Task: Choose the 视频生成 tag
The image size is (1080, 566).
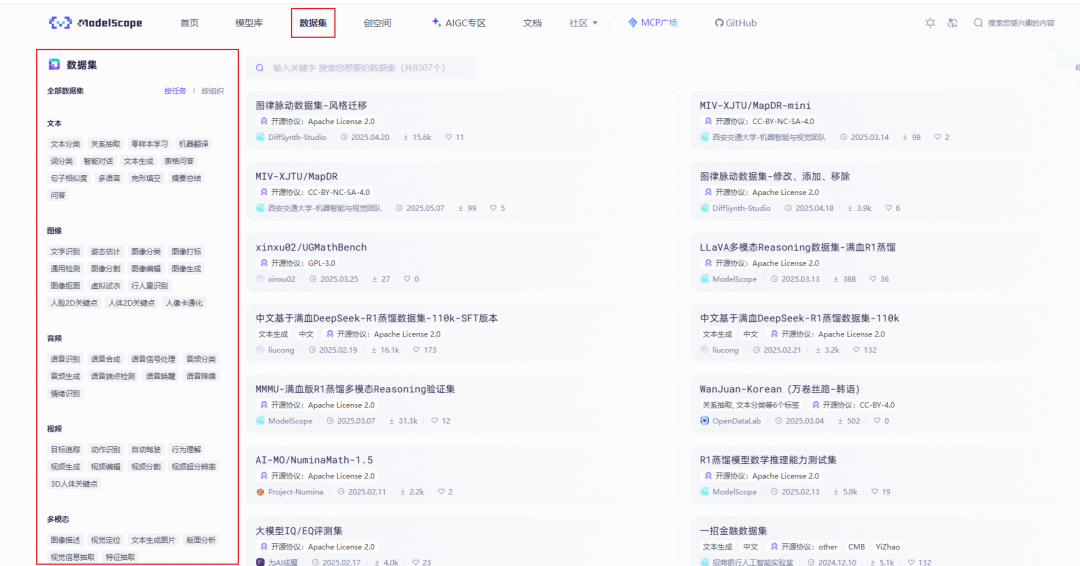Action: 65,467
